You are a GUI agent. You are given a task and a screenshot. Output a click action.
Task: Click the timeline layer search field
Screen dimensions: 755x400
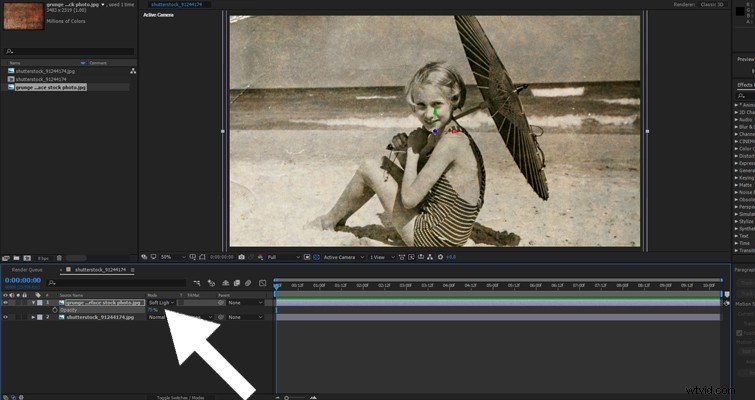(117, 283)
